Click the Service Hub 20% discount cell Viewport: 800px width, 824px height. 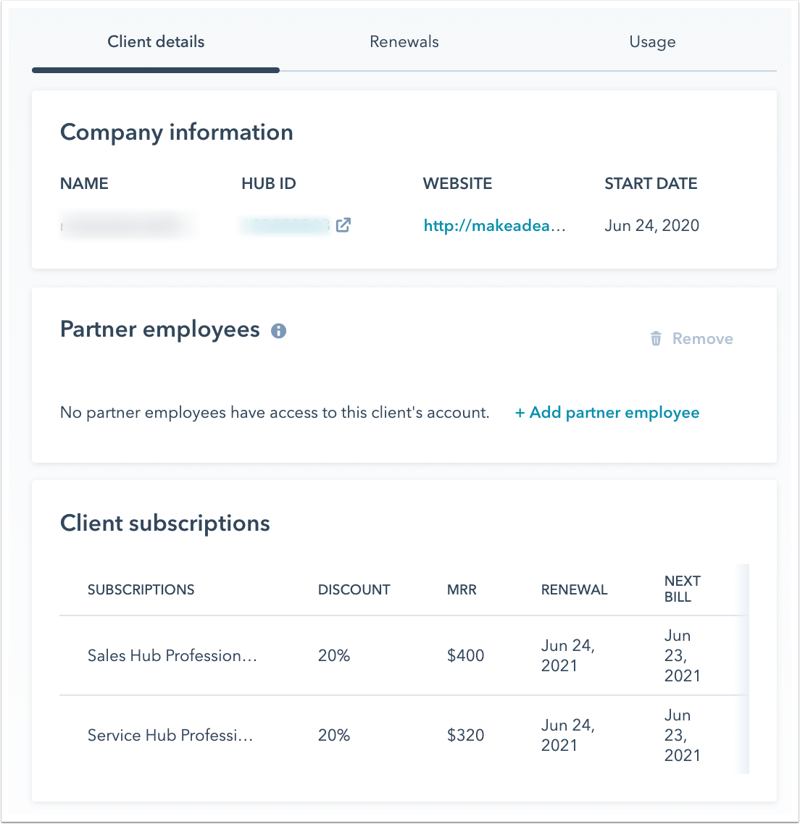(334, 735)
